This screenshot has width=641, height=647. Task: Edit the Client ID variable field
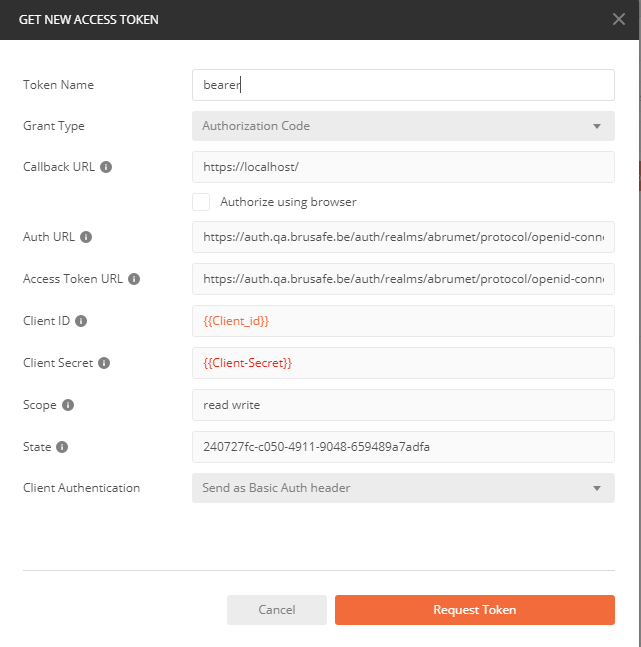click(x=403, y=321)
